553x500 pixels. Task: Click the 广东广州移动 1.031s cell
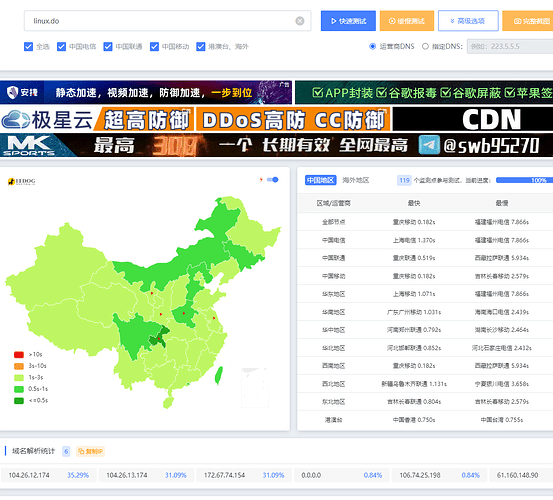pos(414,312)
